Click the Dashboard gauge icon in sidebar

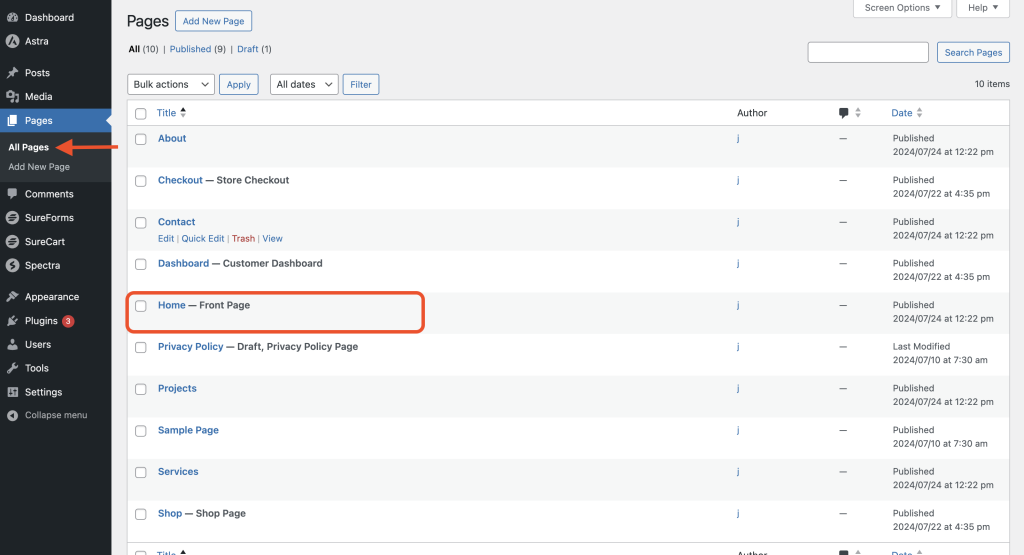pyautogui.click(x=12, y=18)
